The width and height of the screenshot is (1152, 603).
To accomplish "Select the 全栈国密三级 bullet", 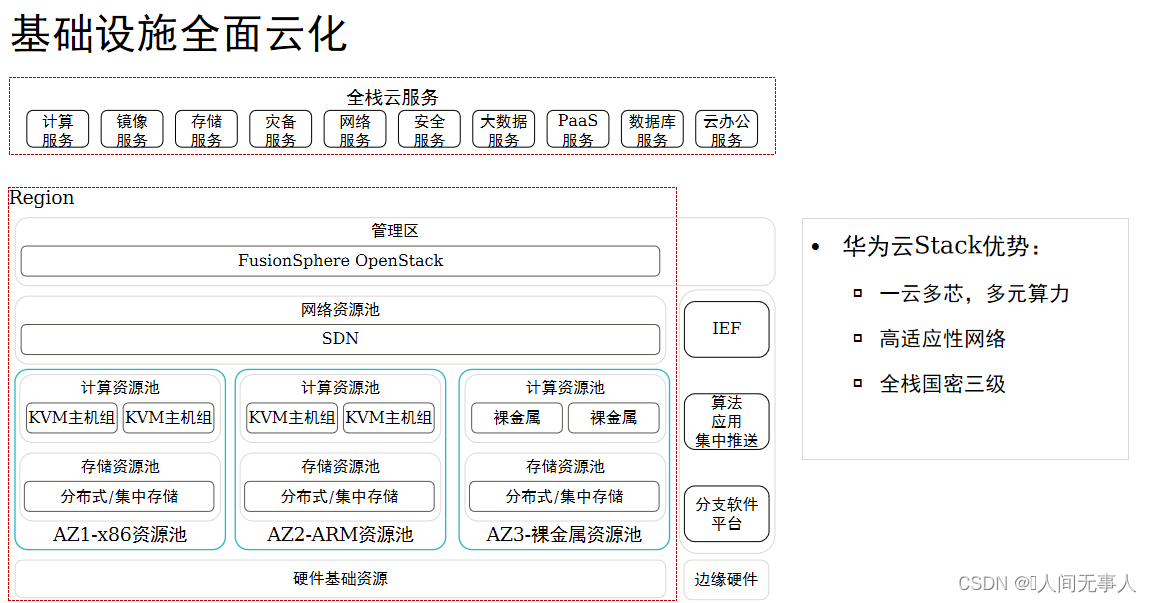I will point(943,383).
